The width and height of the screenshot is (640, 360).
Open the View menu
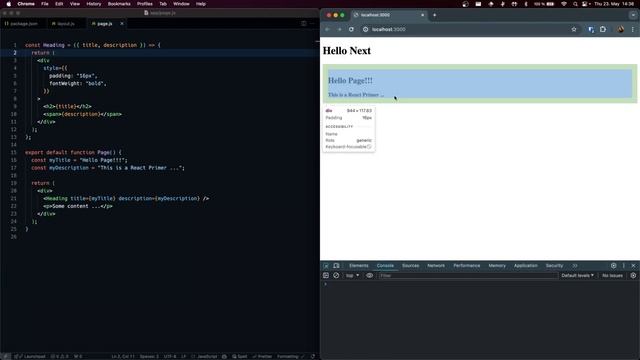click(75, 4)
